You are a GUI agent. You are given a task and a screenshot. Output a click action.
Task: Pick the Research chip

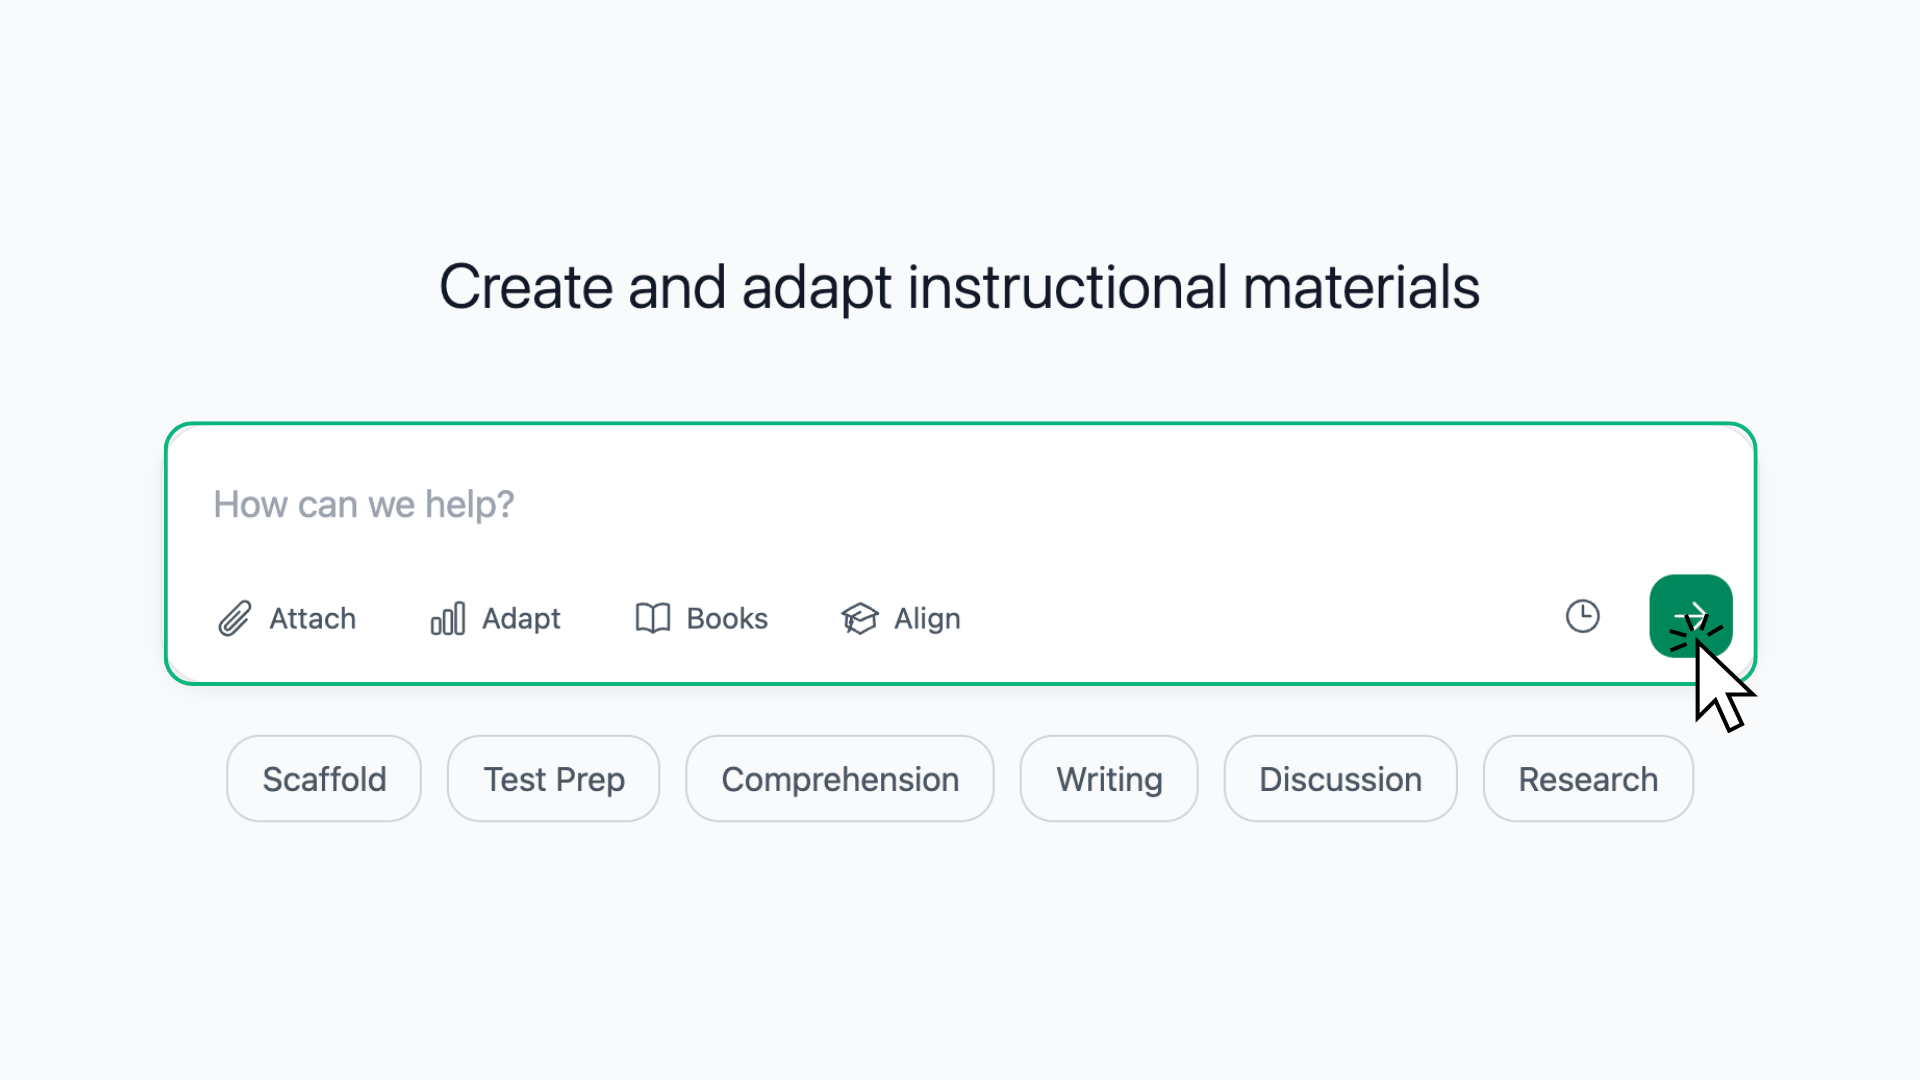coord(1588,779)
